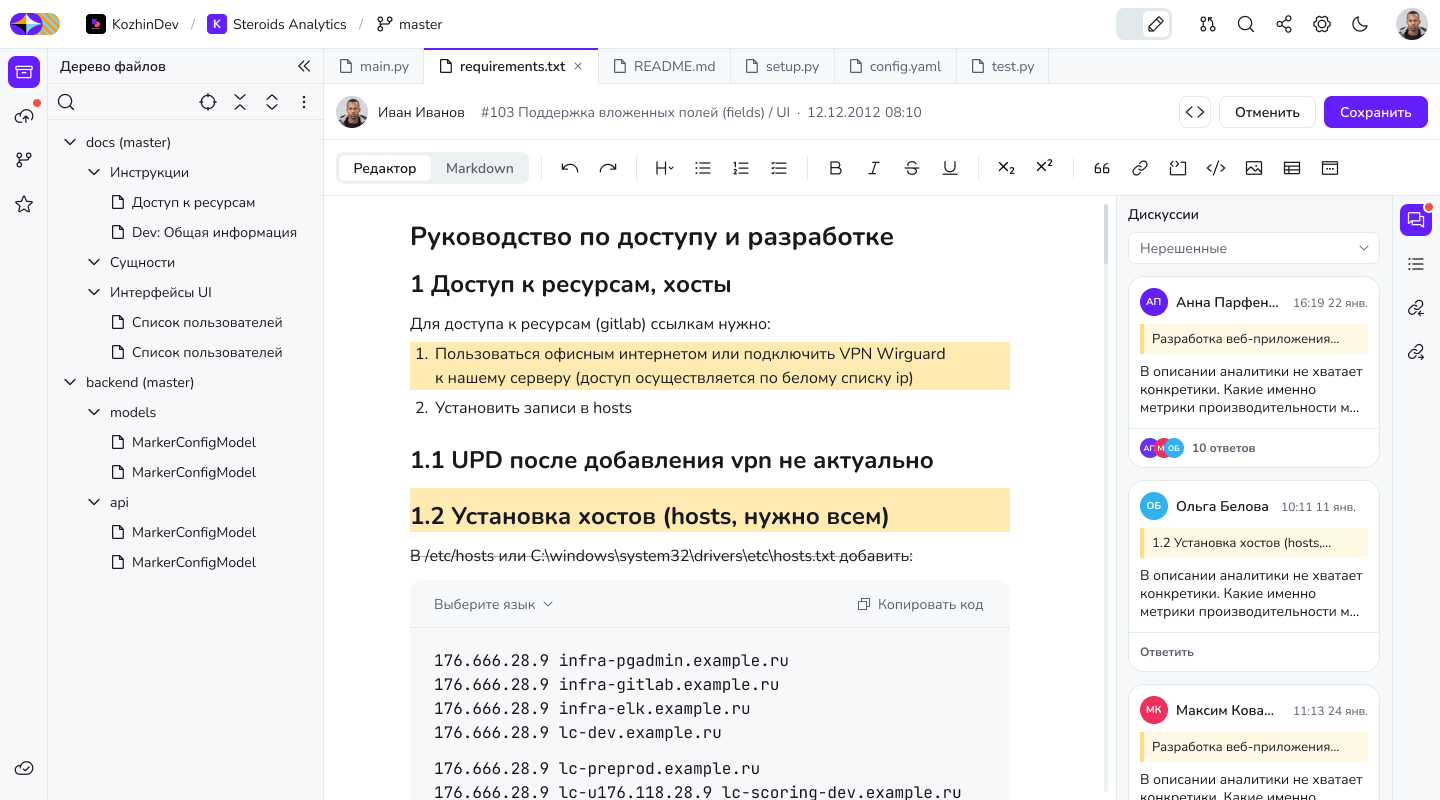The height and width of the screenshot is (800, 1440).
Task: Search in the file tree
Action: coord(66,102)
